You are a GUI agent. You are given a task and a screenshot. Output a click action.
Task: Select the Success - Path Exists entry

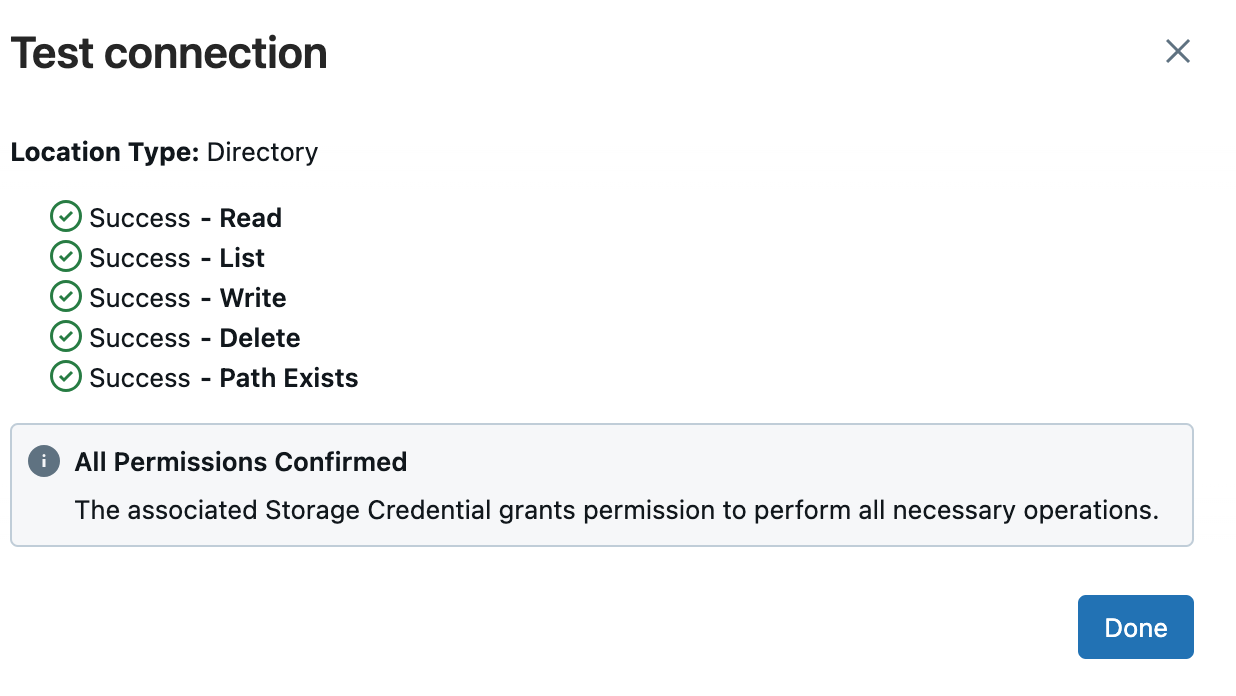coord(223,377)
